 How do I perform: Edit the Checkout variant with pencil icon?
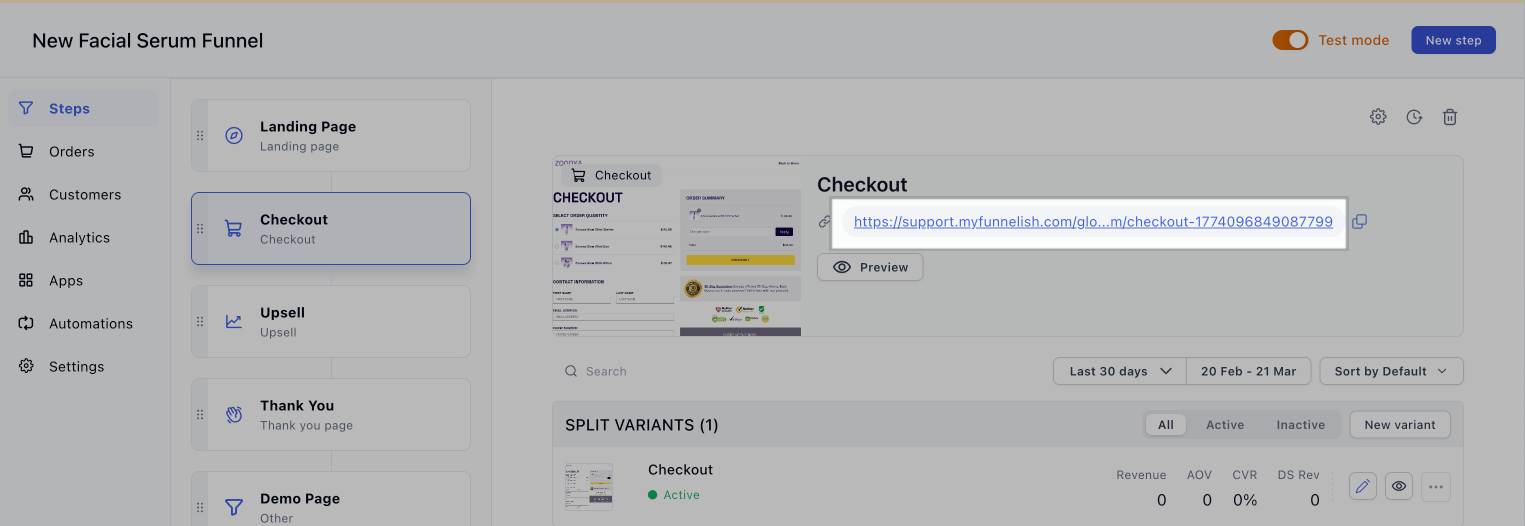point(1362,487)
